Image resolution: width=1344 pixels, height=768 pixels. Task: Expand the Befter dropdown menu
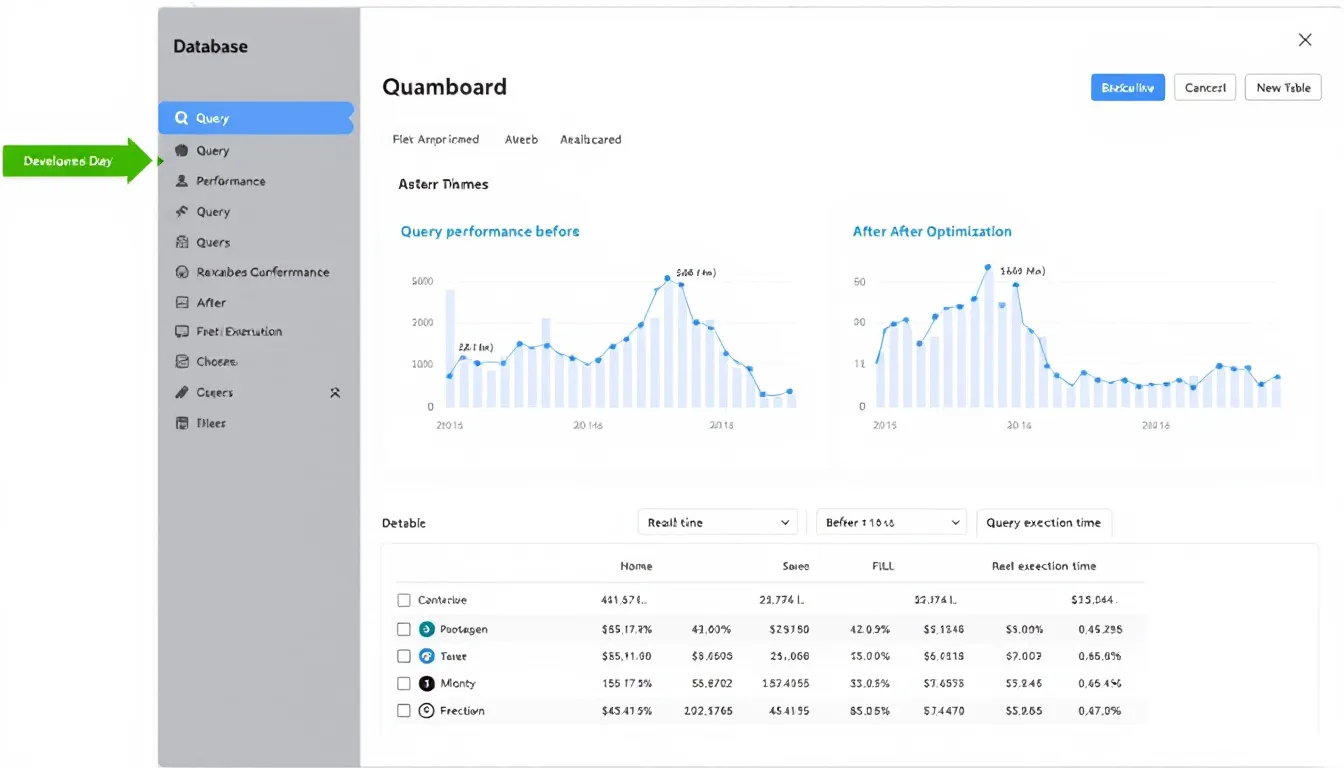(890, 522)
